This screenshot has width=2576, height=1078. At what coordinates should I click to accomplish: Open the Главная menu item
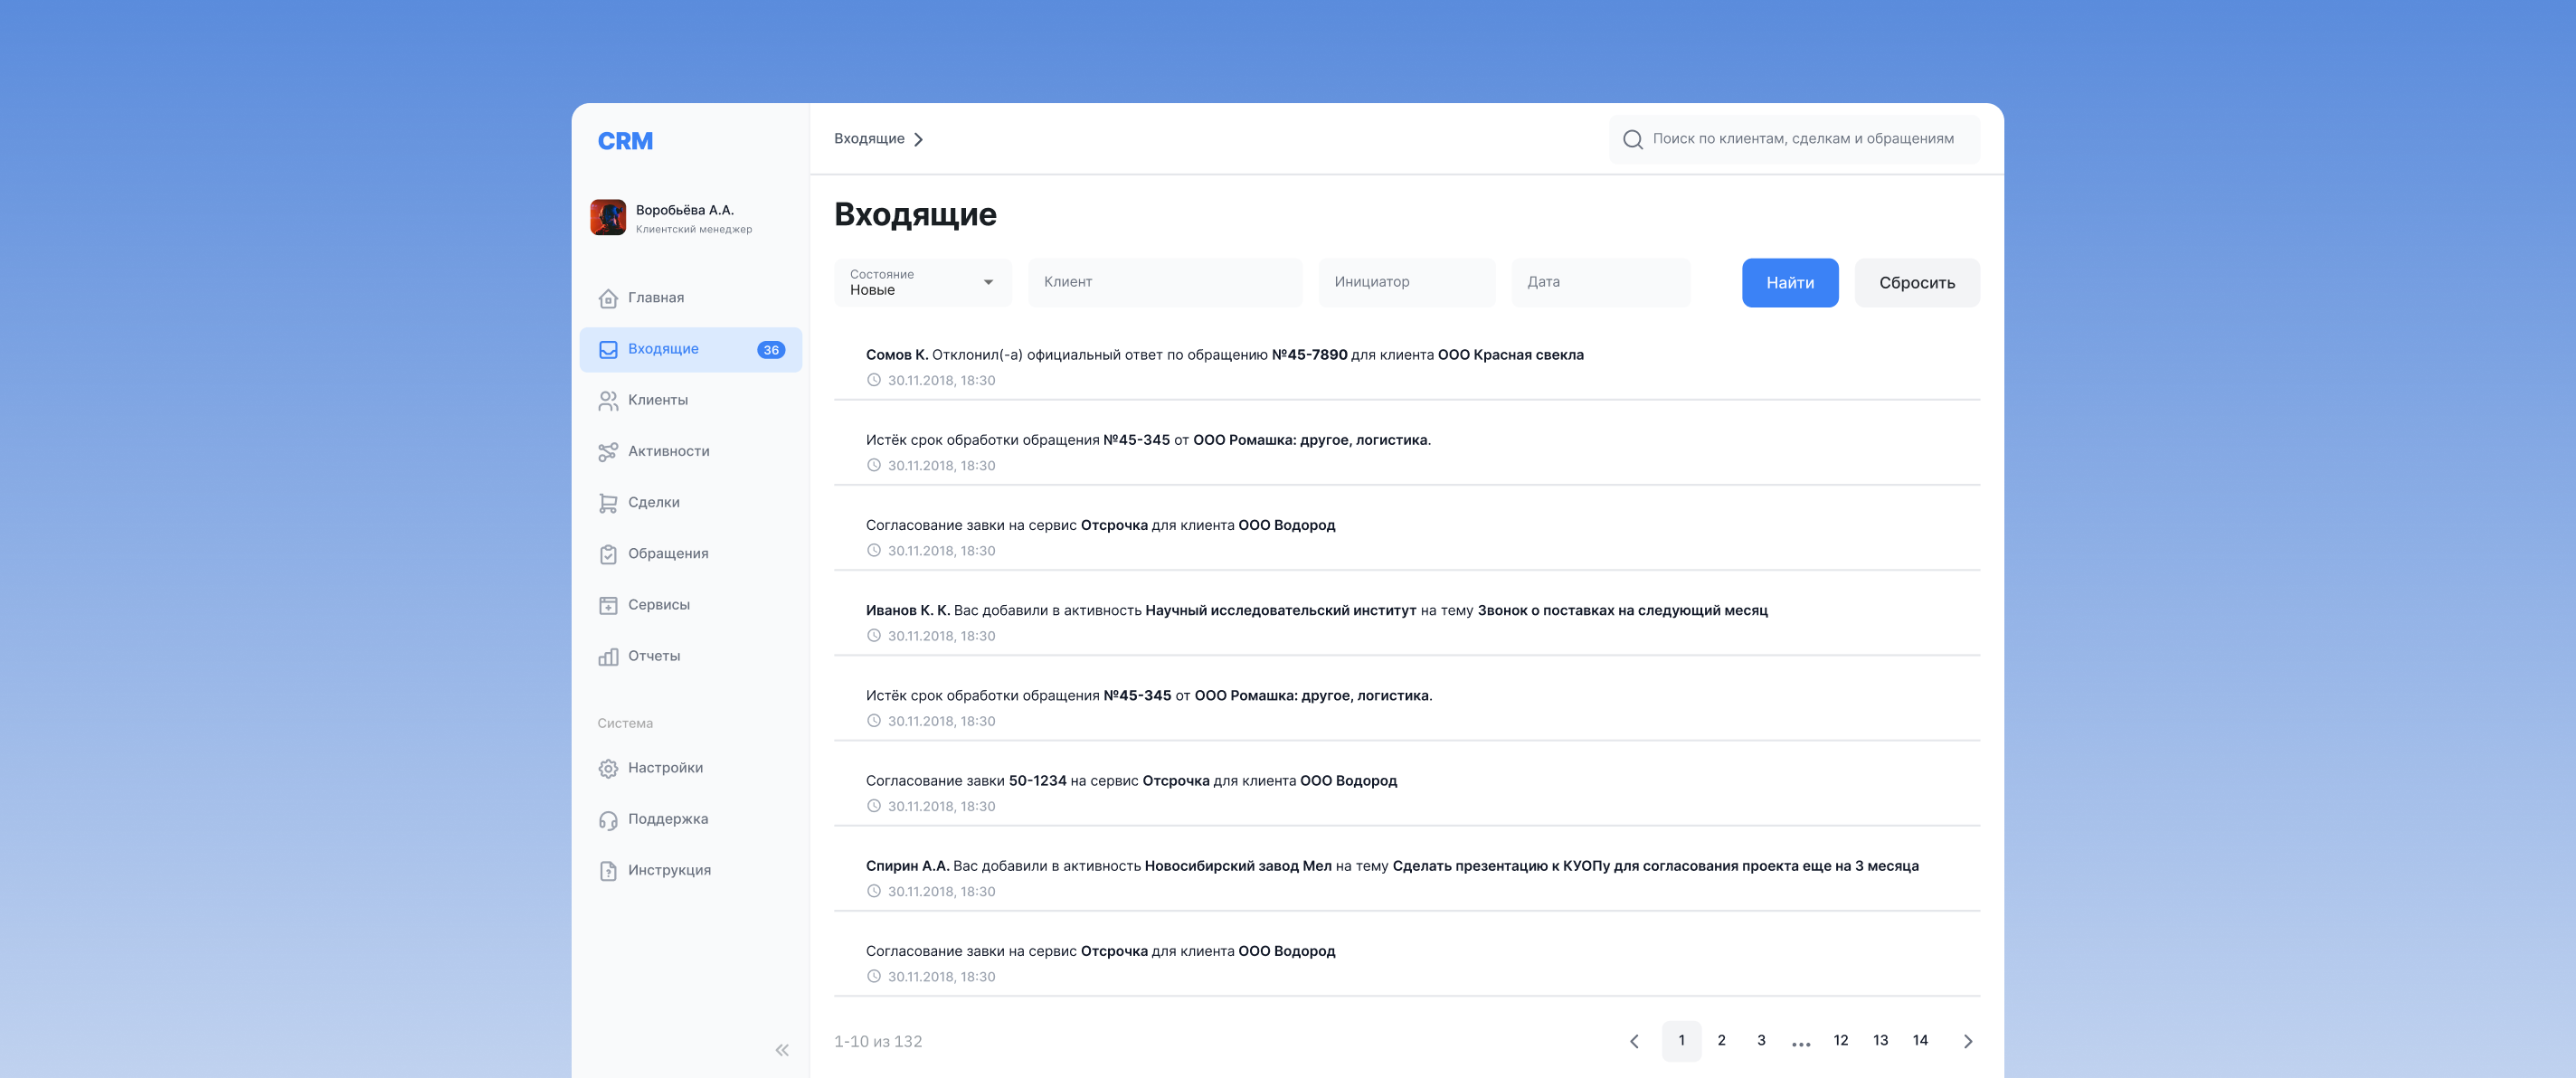(x=690, y=298)
